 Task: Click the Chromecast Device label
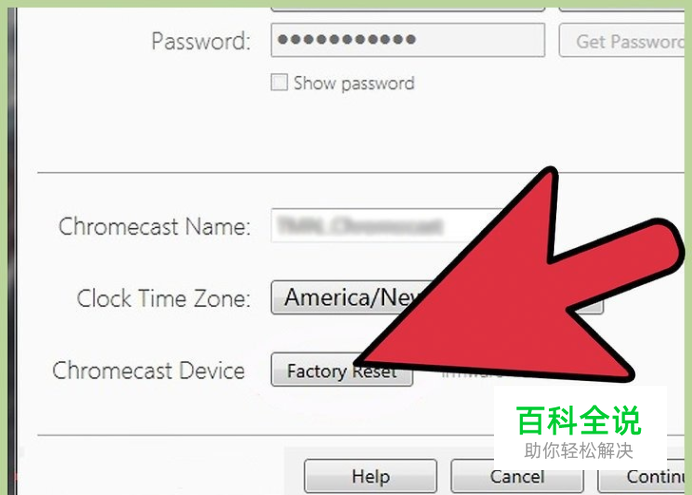[148, 370]
